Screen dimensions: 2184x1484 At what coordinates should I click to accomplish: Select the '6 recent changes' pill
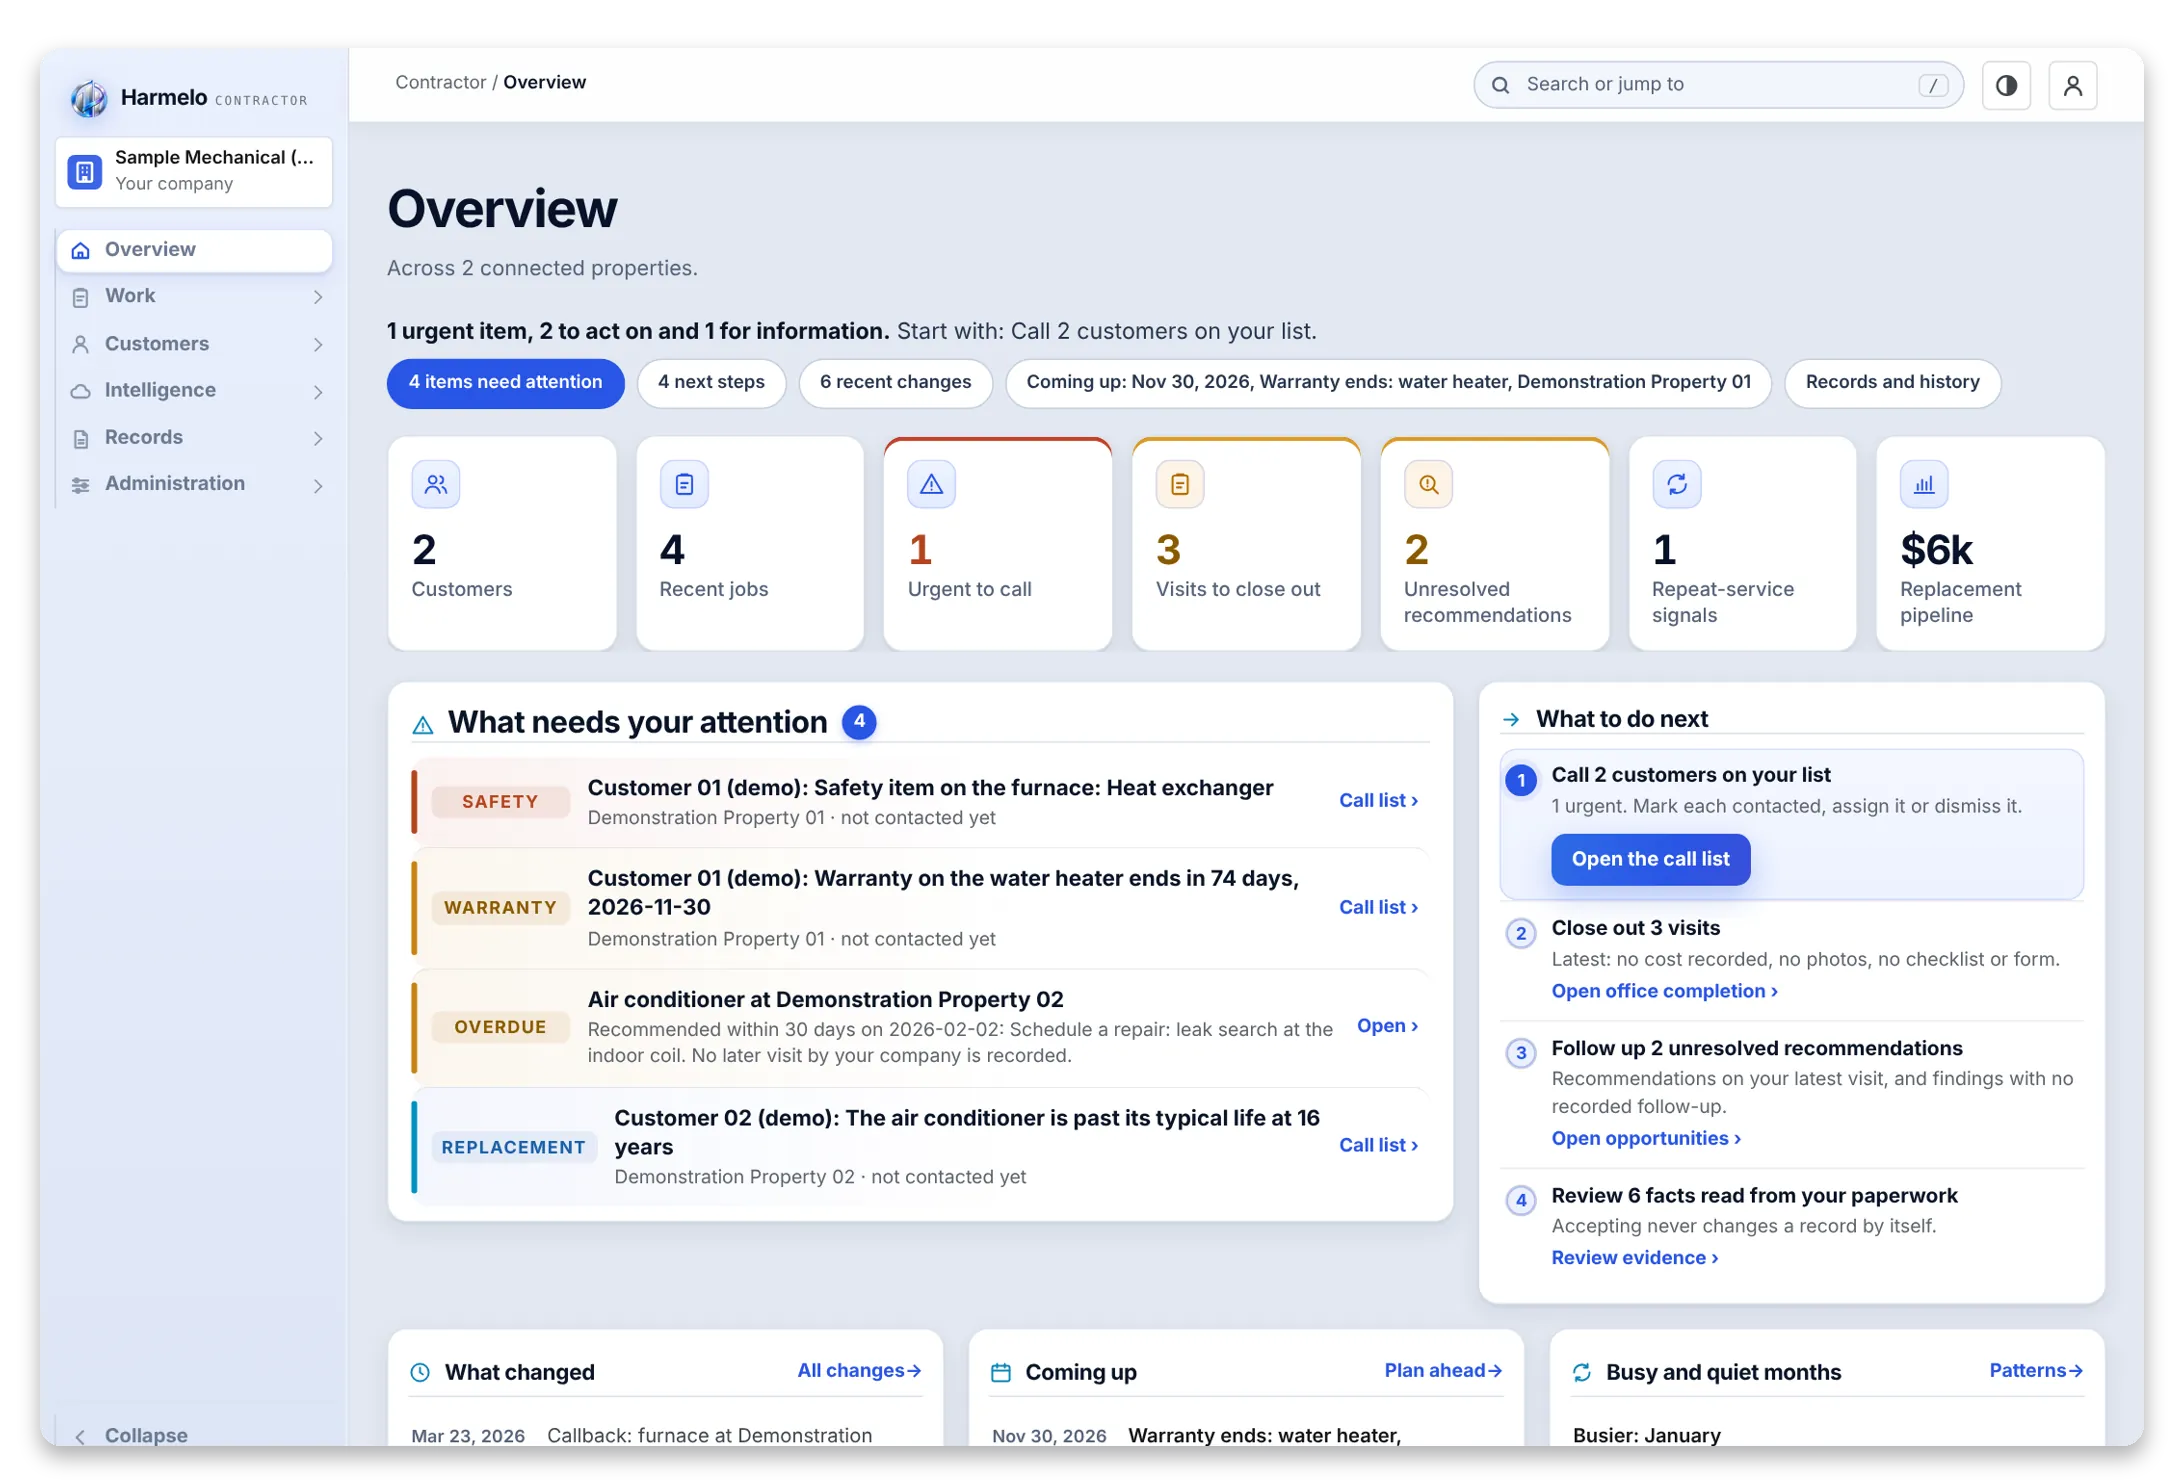895,383
